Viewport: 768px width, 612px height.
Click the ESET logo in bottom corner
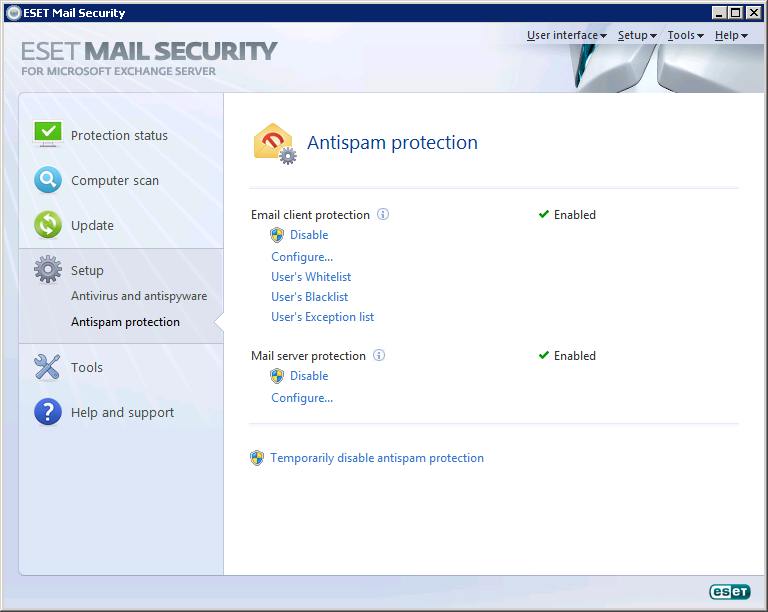729,591
